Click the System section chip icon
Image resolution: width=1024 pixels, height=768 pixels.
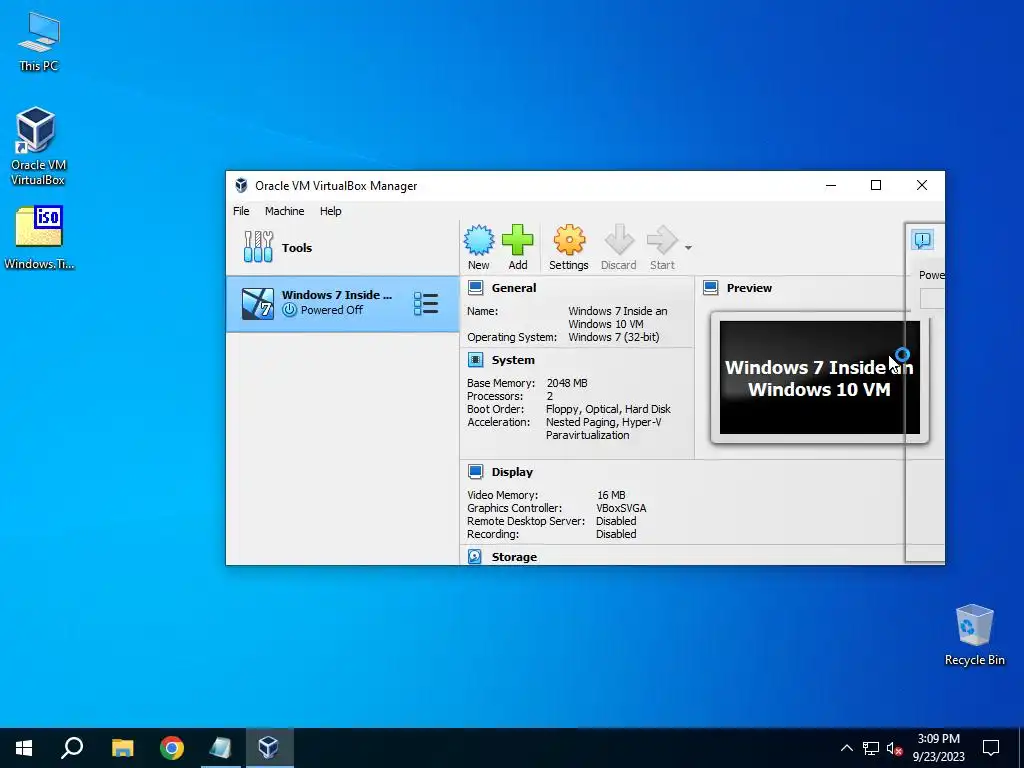click(475, 360)
